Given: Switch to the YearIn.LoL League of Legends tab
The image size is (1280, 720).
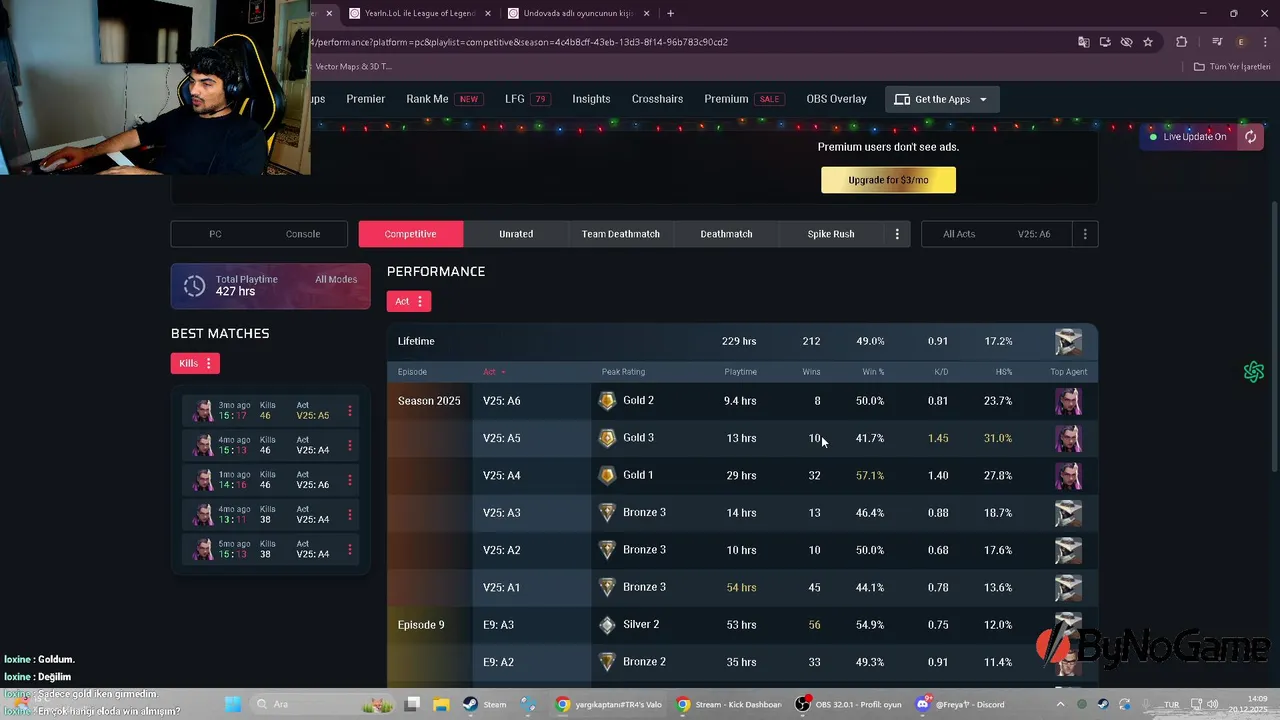Looking at the screenshot, I should point(418,14).
